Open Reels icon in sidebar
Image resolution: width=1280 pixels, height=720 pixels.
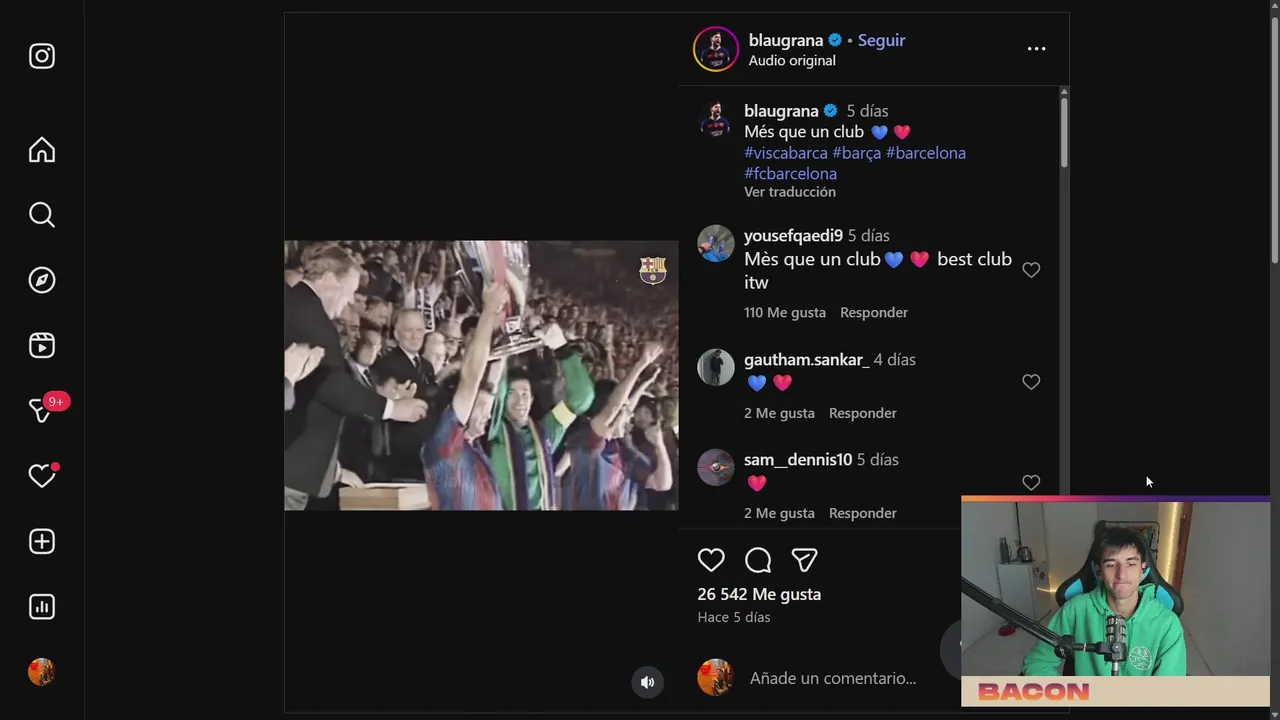42,345
